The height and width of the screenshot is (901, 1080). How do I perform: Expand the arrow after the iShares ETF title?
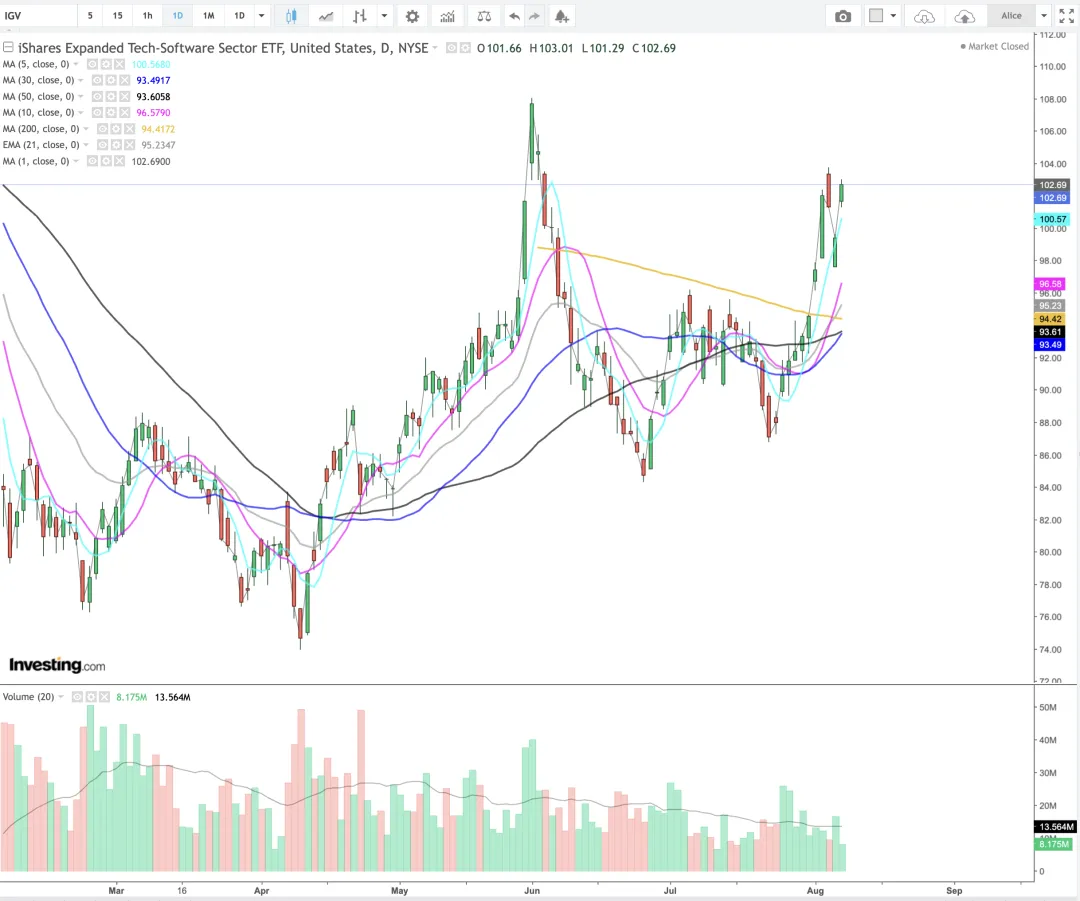click(435, 48)
